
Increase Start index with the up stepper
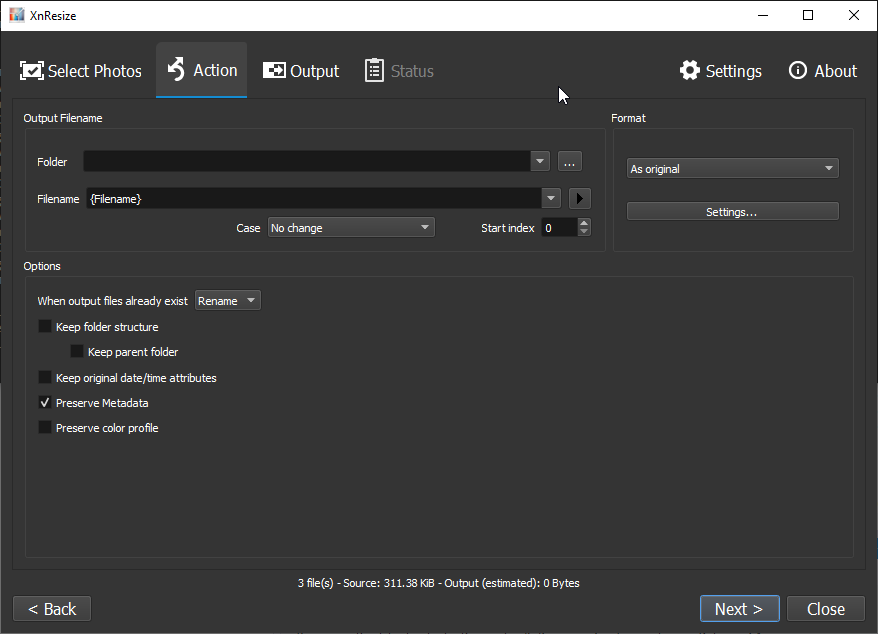(583, 222)
